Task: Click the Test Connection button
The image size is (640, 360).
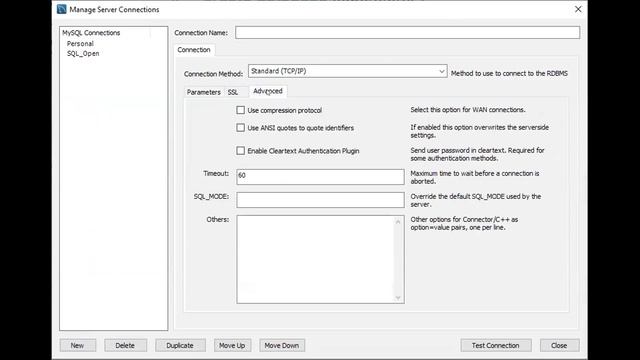Action: [496, 345]
